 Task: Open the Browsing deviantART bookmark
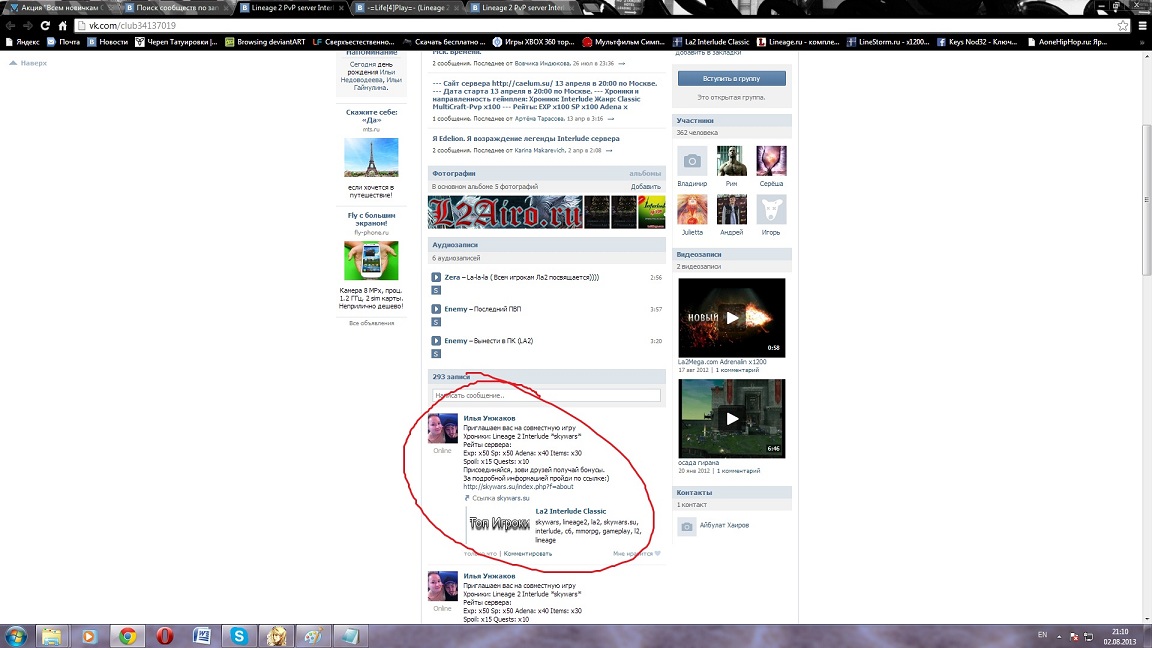point(264,42)
